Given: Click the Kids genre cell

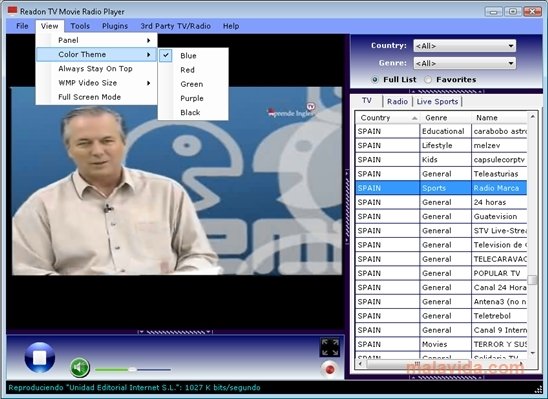Looking at the screenshot, I should click(445, 160).
